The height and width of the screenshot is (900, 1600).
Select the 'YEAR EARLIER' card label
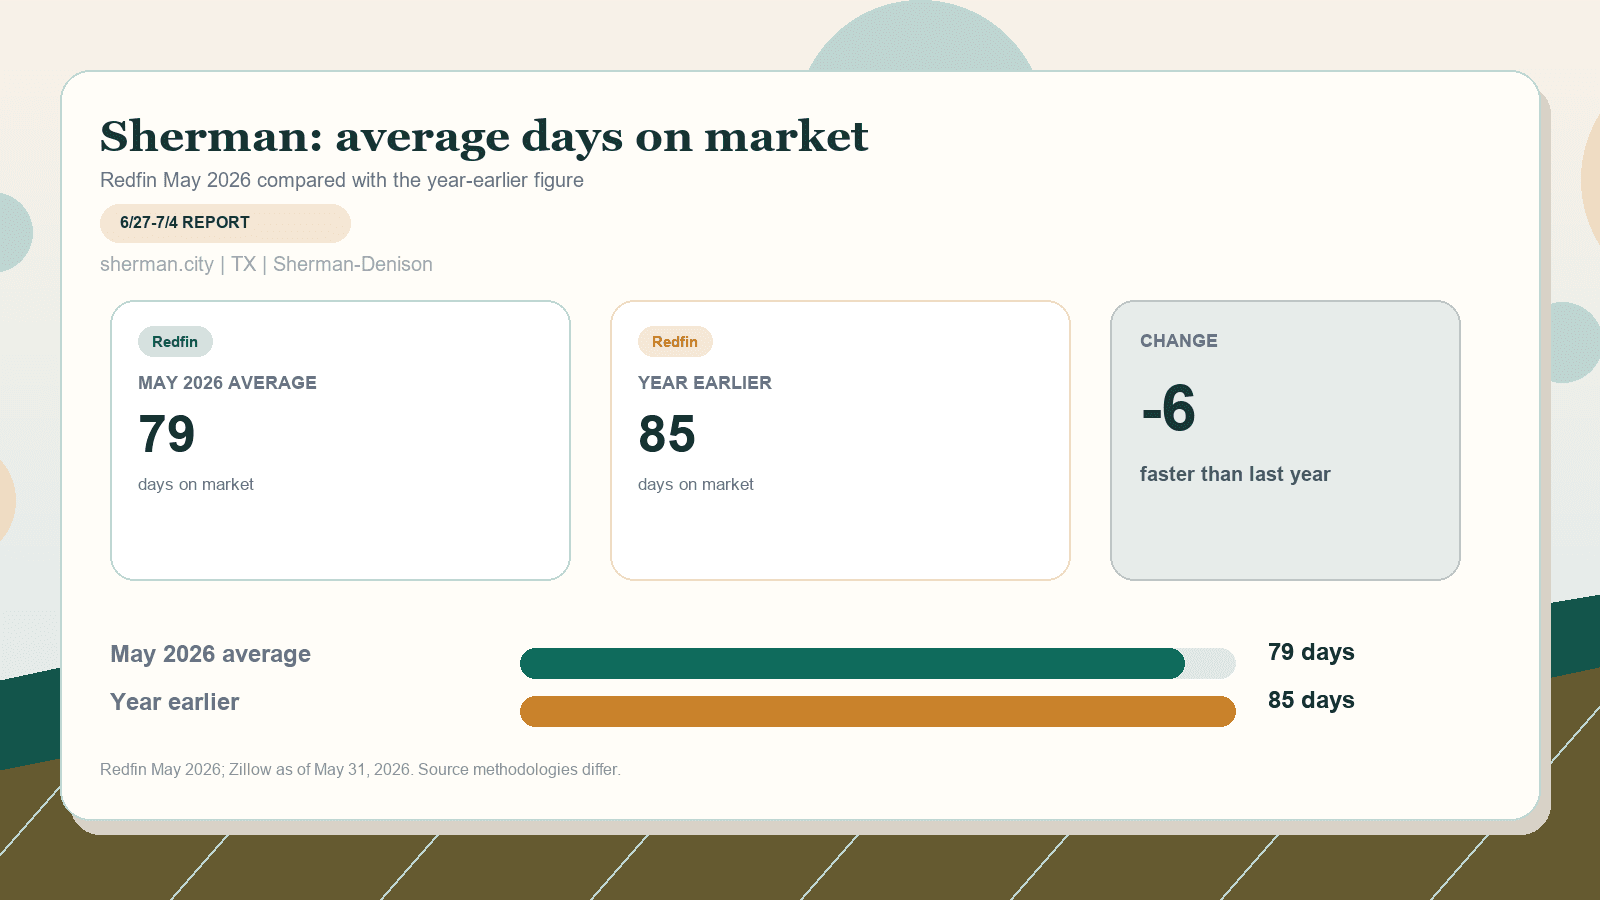(x=705, y=383)
